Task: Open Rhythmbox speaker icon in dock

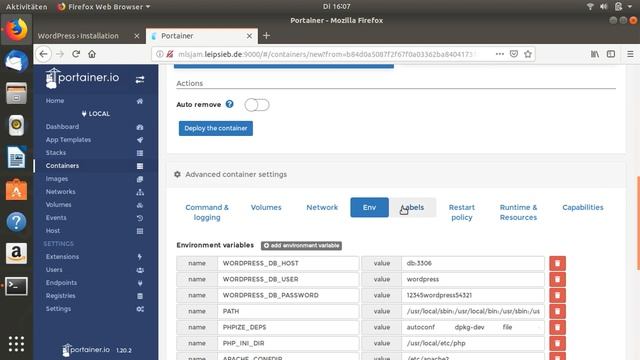Action: (x=16, y=125)
